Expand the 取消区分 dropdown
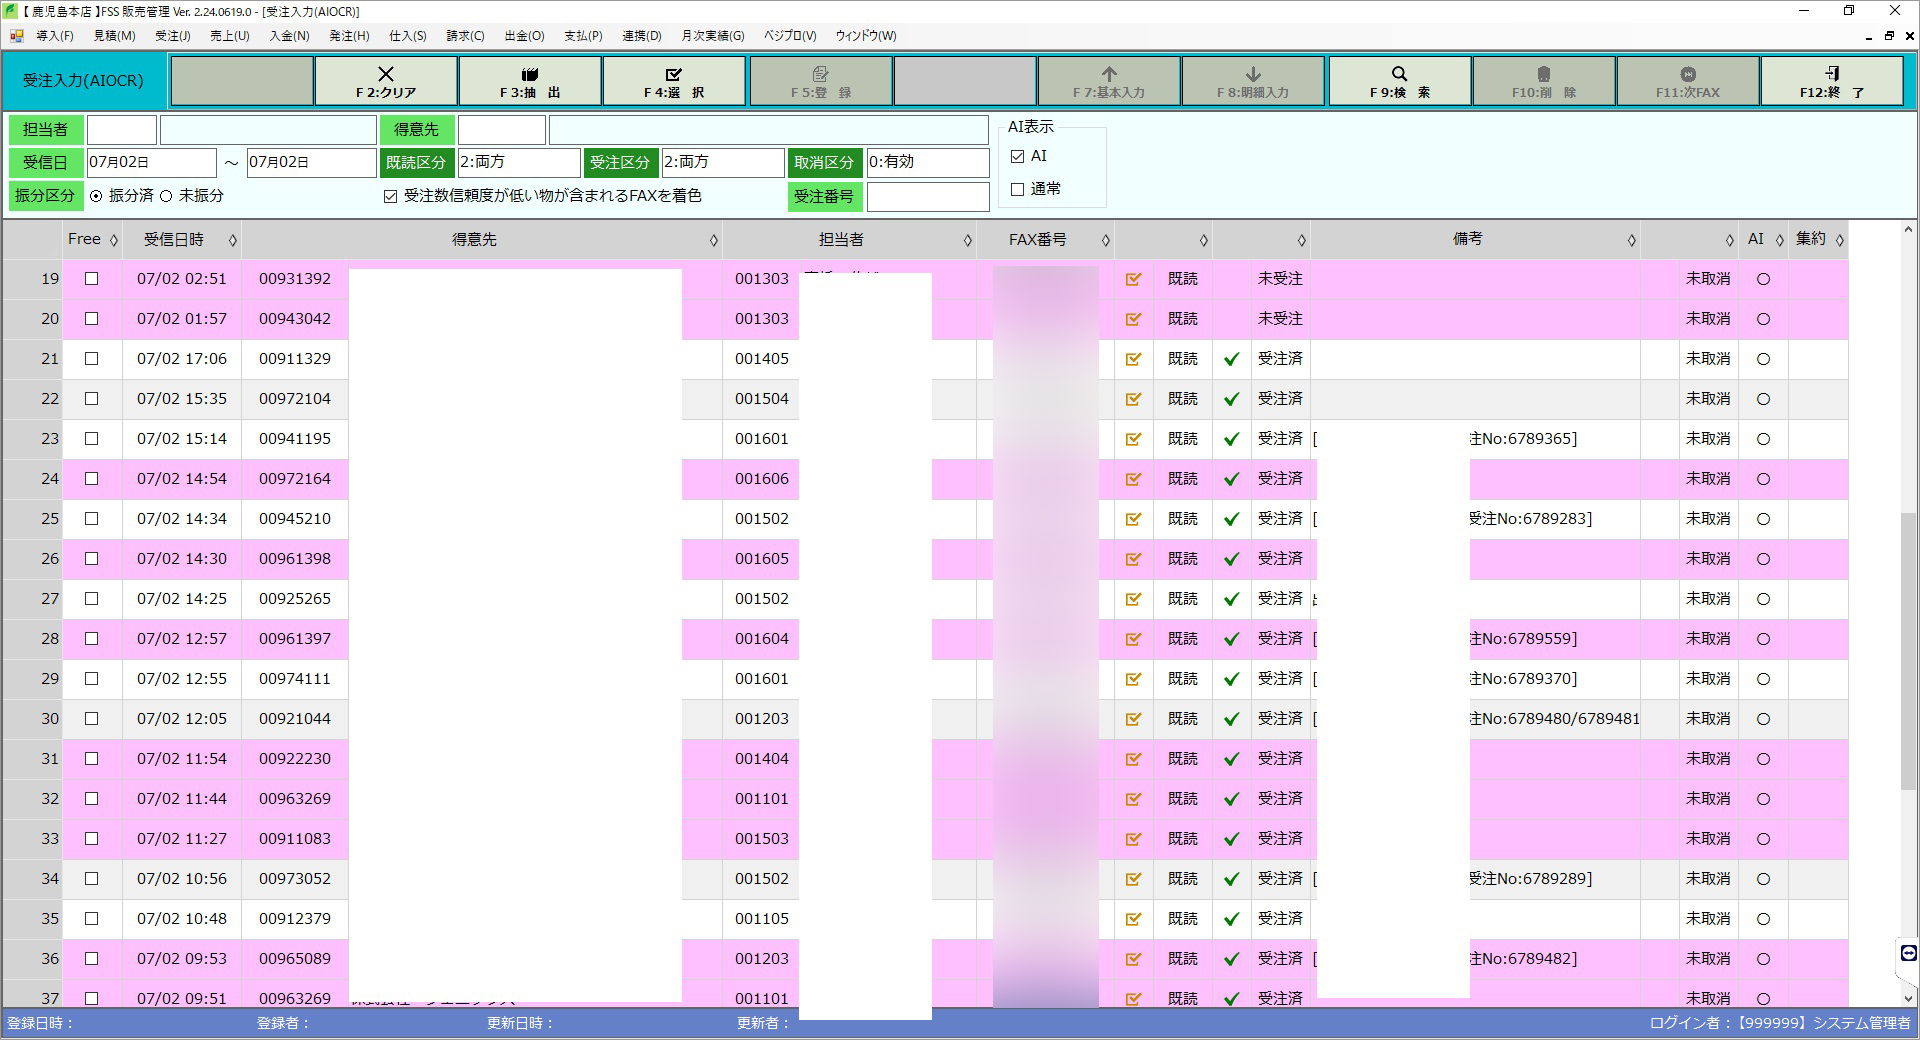The image size is (1920, 1040). tap(927, 163)
